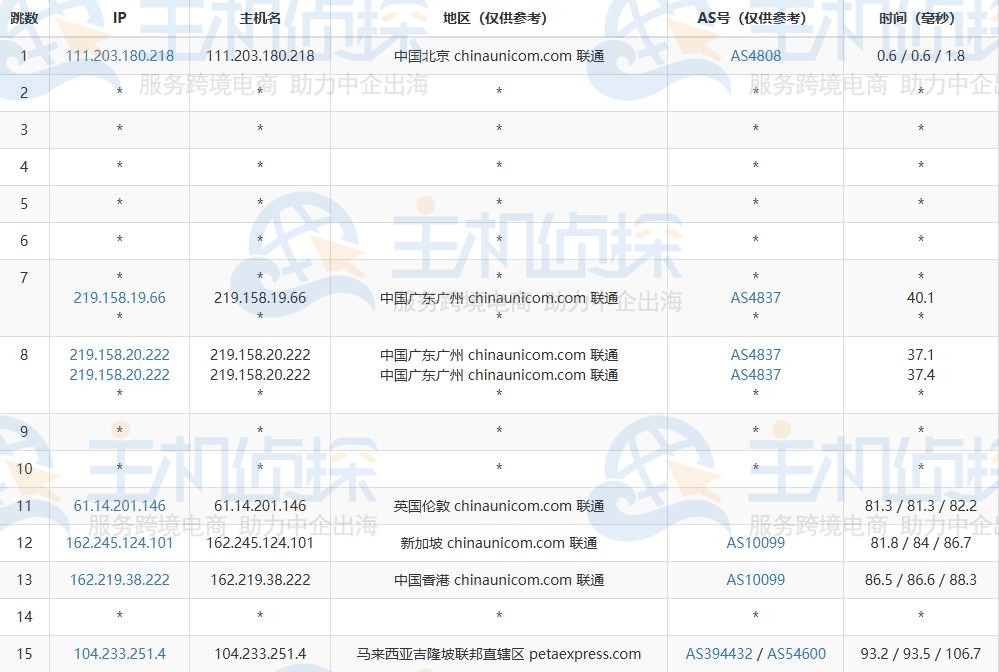Screen dimensions: 999x672
Task: Click the 跳数 column header
Action: click(24, 18)
